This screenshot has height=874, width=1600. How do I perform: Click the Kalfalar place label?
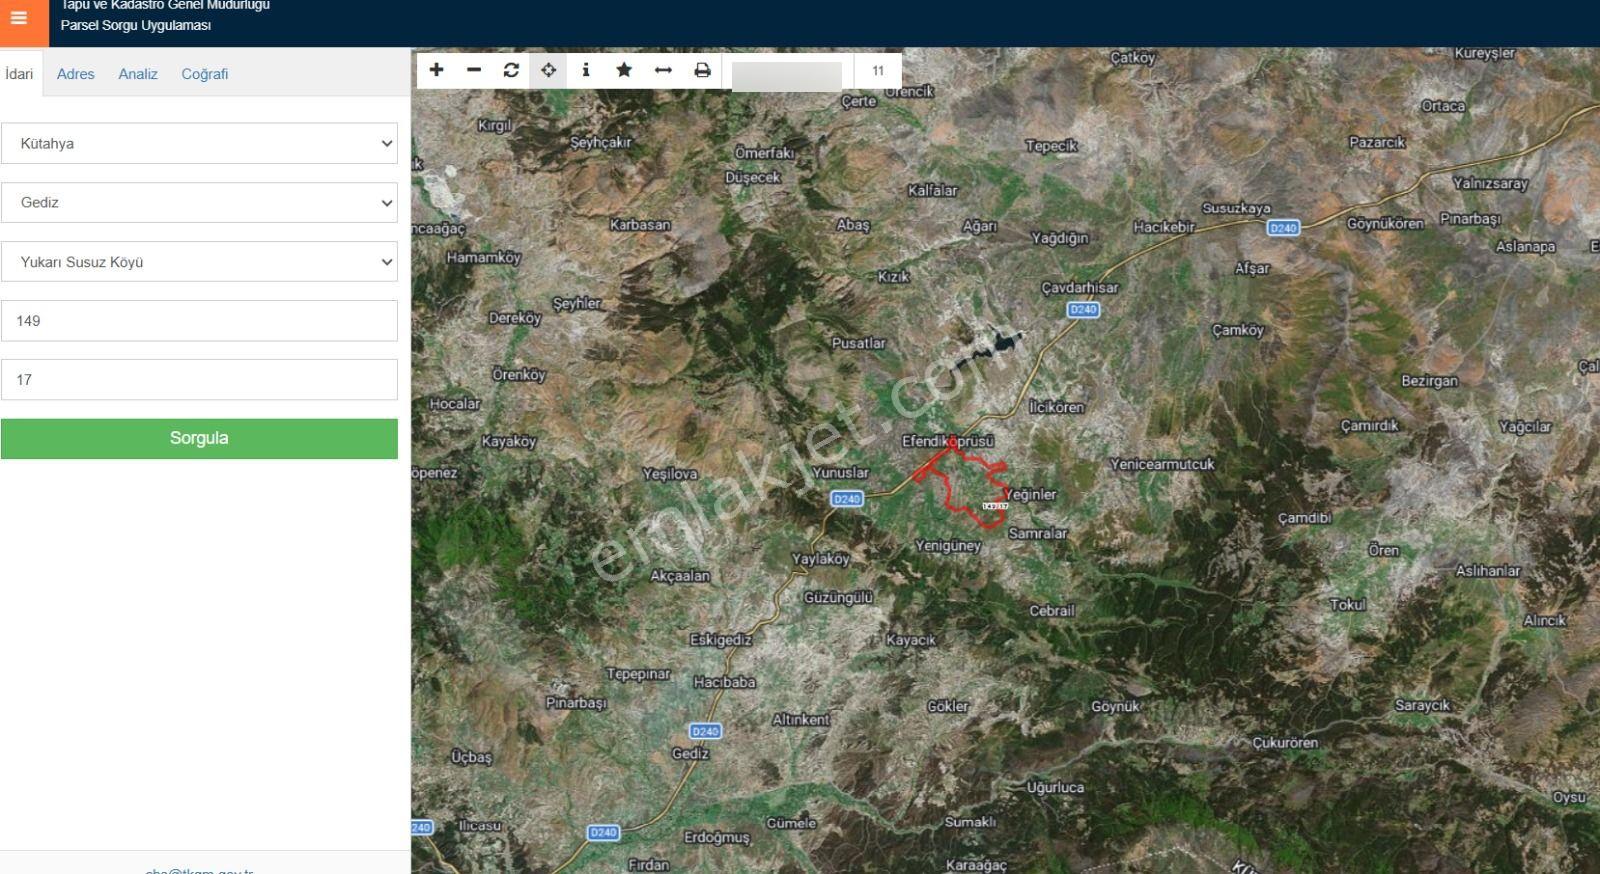pos(933,191)
